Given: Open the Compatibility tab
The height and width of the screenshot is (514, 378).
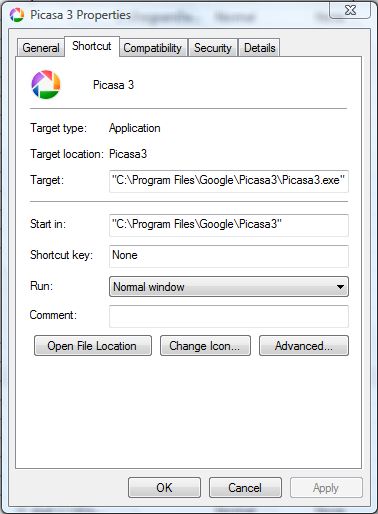Looking at the screenshot, I should [153, 48].
